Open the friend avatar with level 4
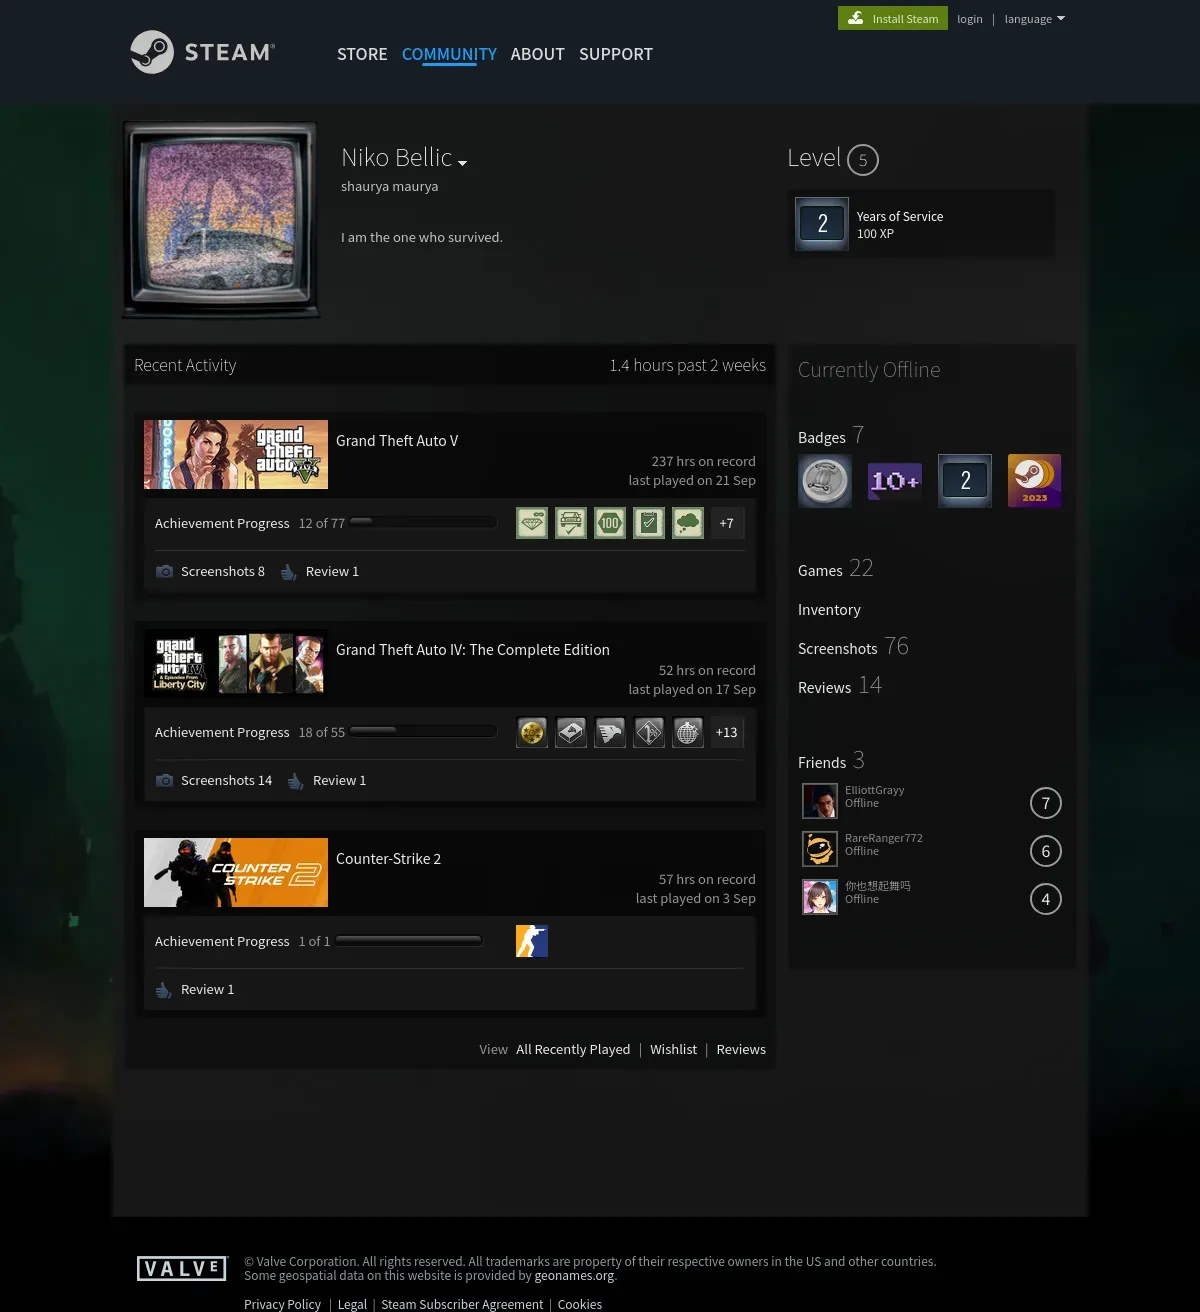 (x=820, y=897)
